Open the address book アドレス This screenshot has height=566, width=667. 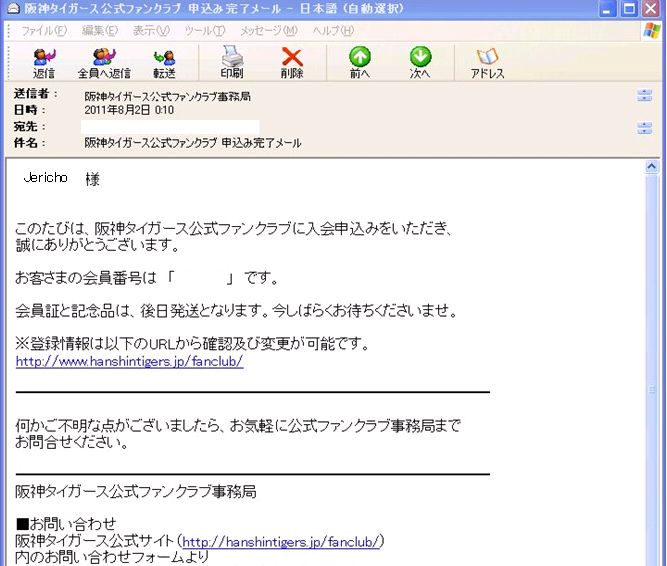pos(487,63)
